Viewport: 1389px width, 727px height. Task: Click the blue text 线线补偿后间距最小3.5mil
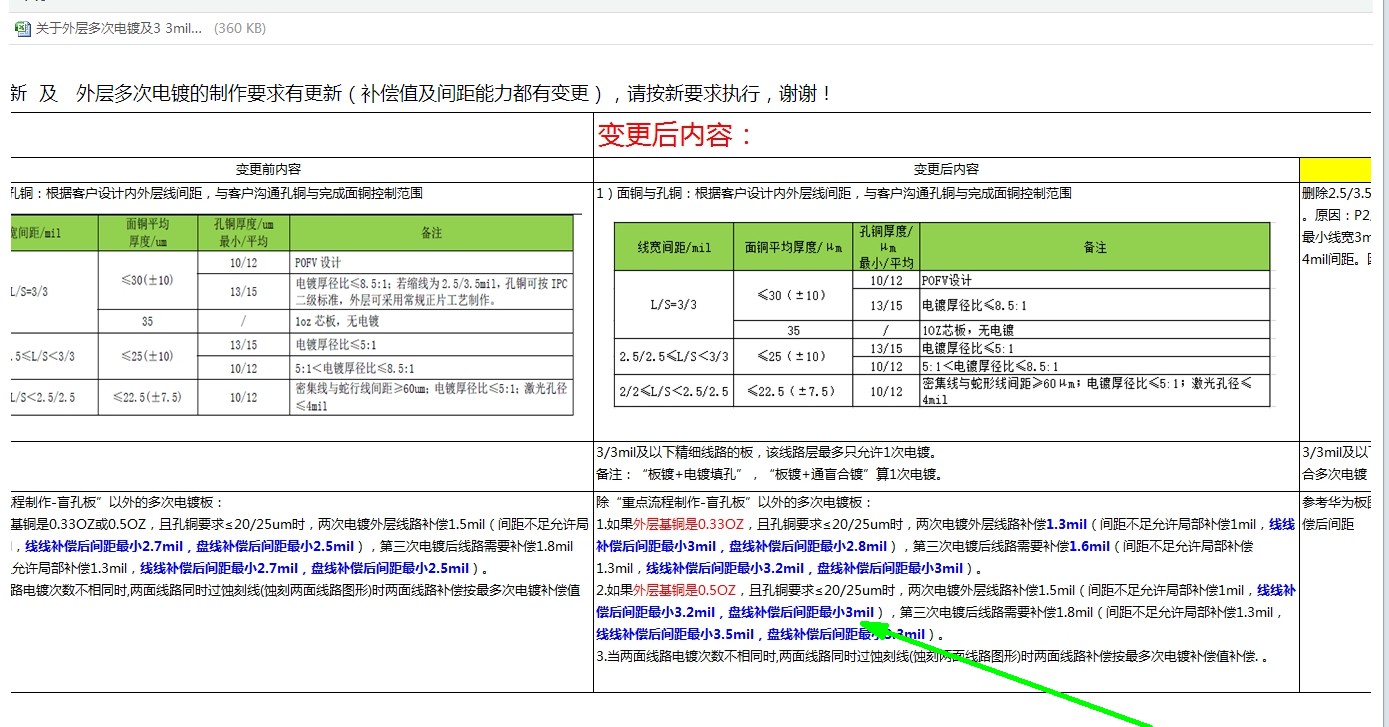tap(675, 634)
